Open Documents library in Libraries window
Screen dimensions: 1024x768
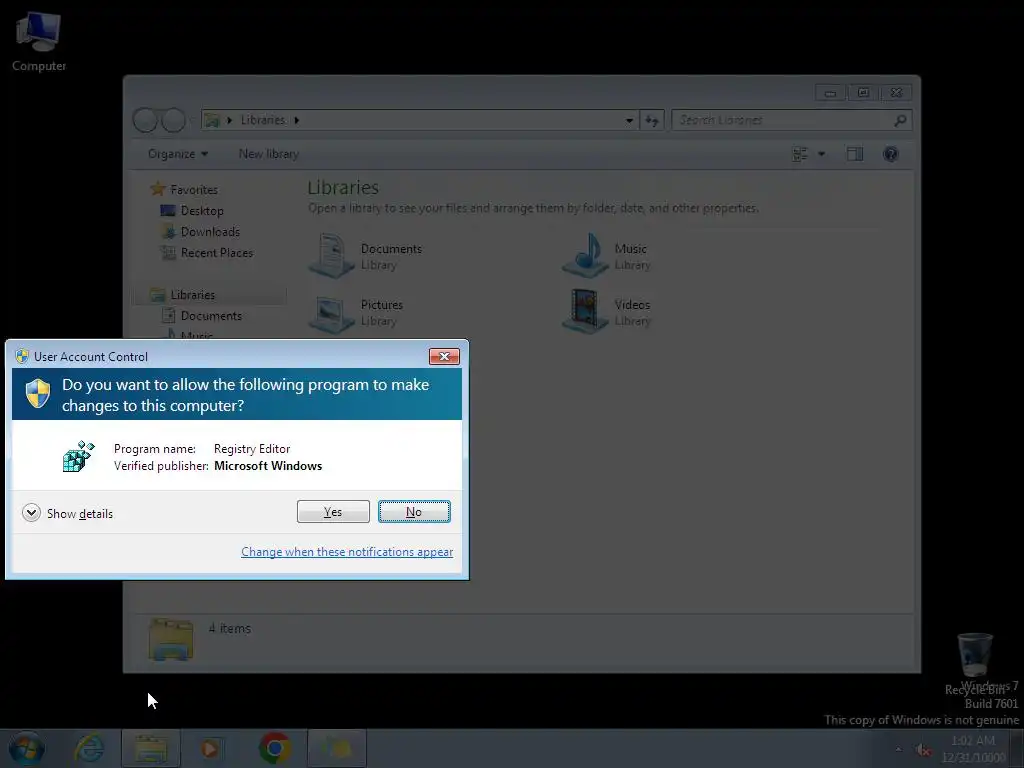[366, 256]
